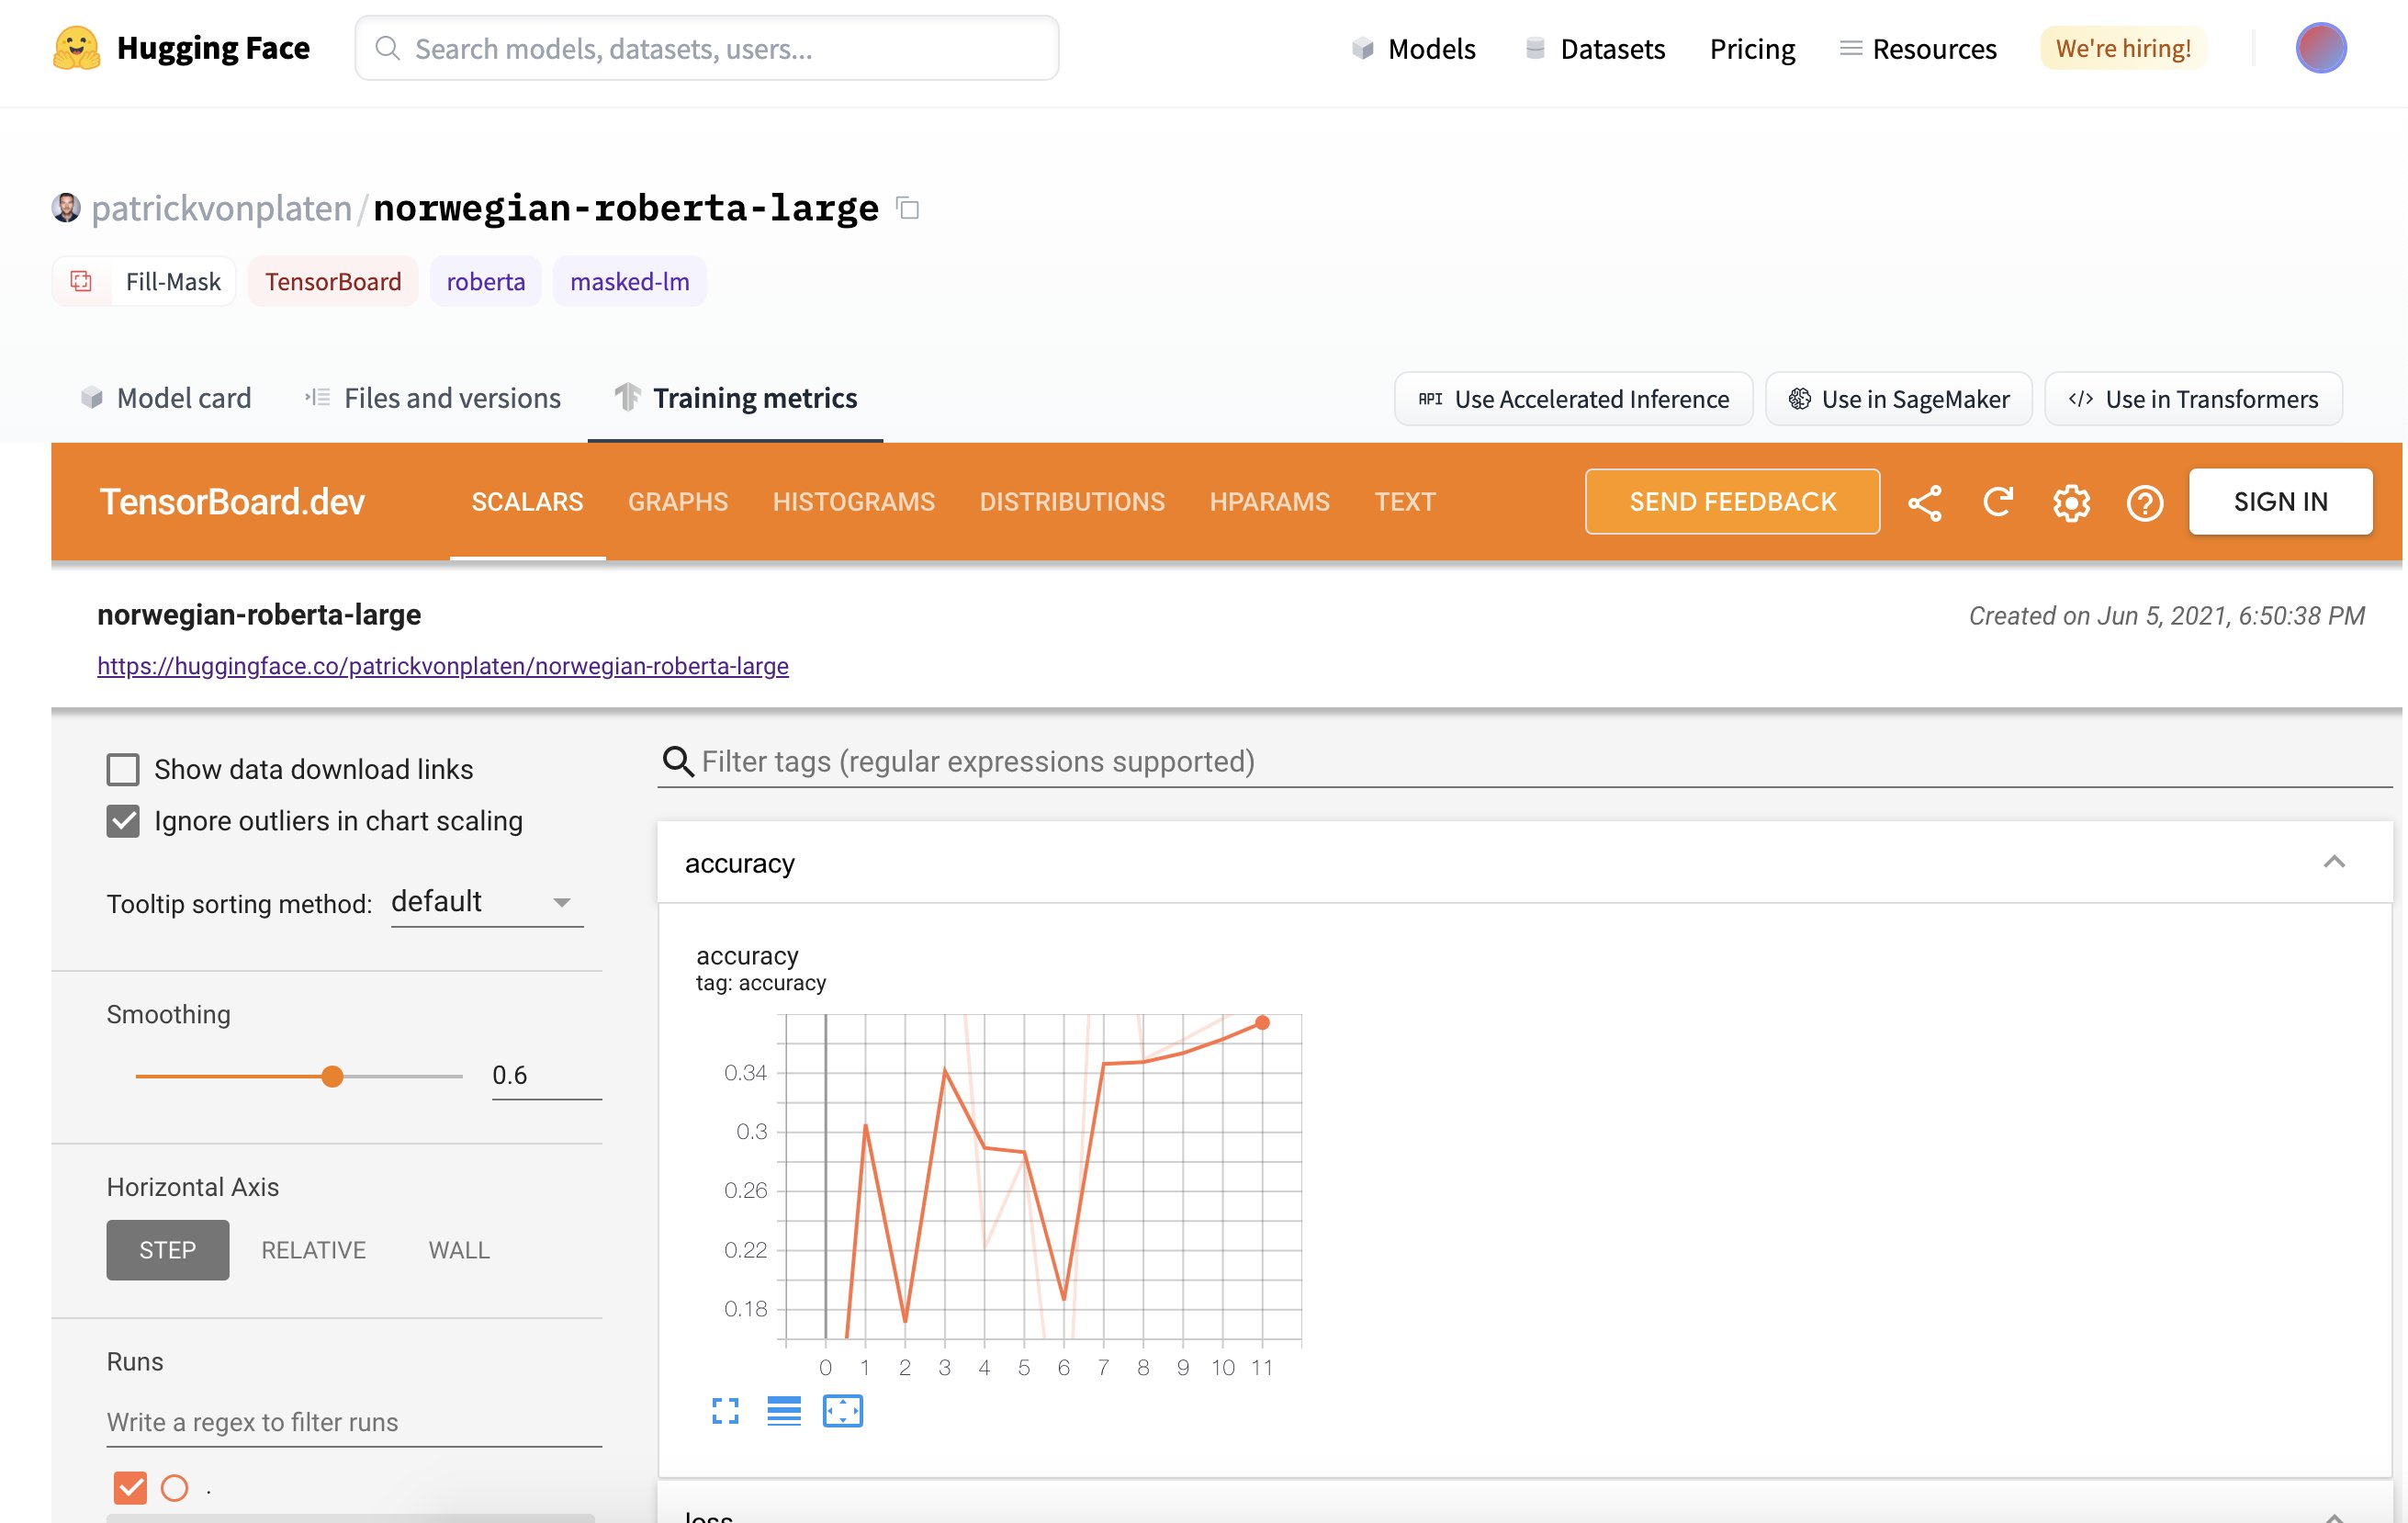Click the TensorBoard share icon
This screenshot has width=2408, height=1523.
[x=1924, y=502]
